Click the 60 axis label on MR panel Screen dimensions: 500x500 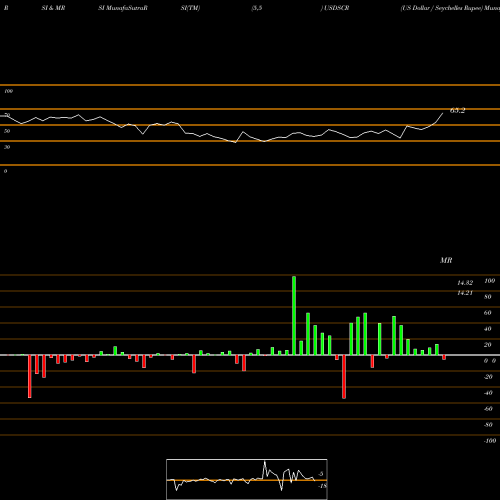point(488,313)
